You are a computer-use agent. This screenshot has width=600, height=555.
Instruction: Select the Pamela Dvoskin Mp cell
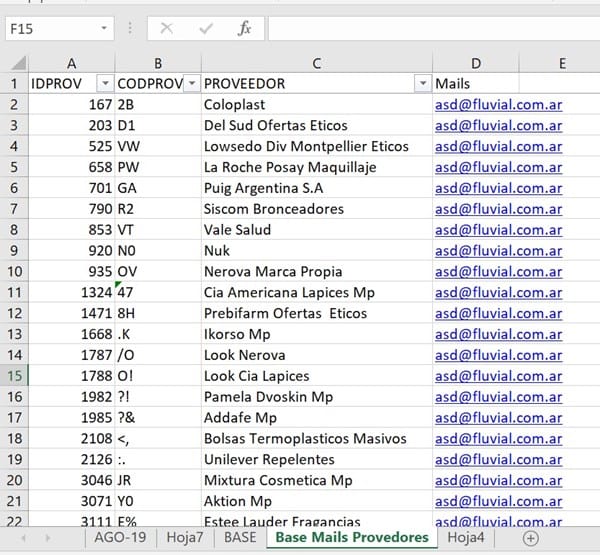(x=317, y=397)
